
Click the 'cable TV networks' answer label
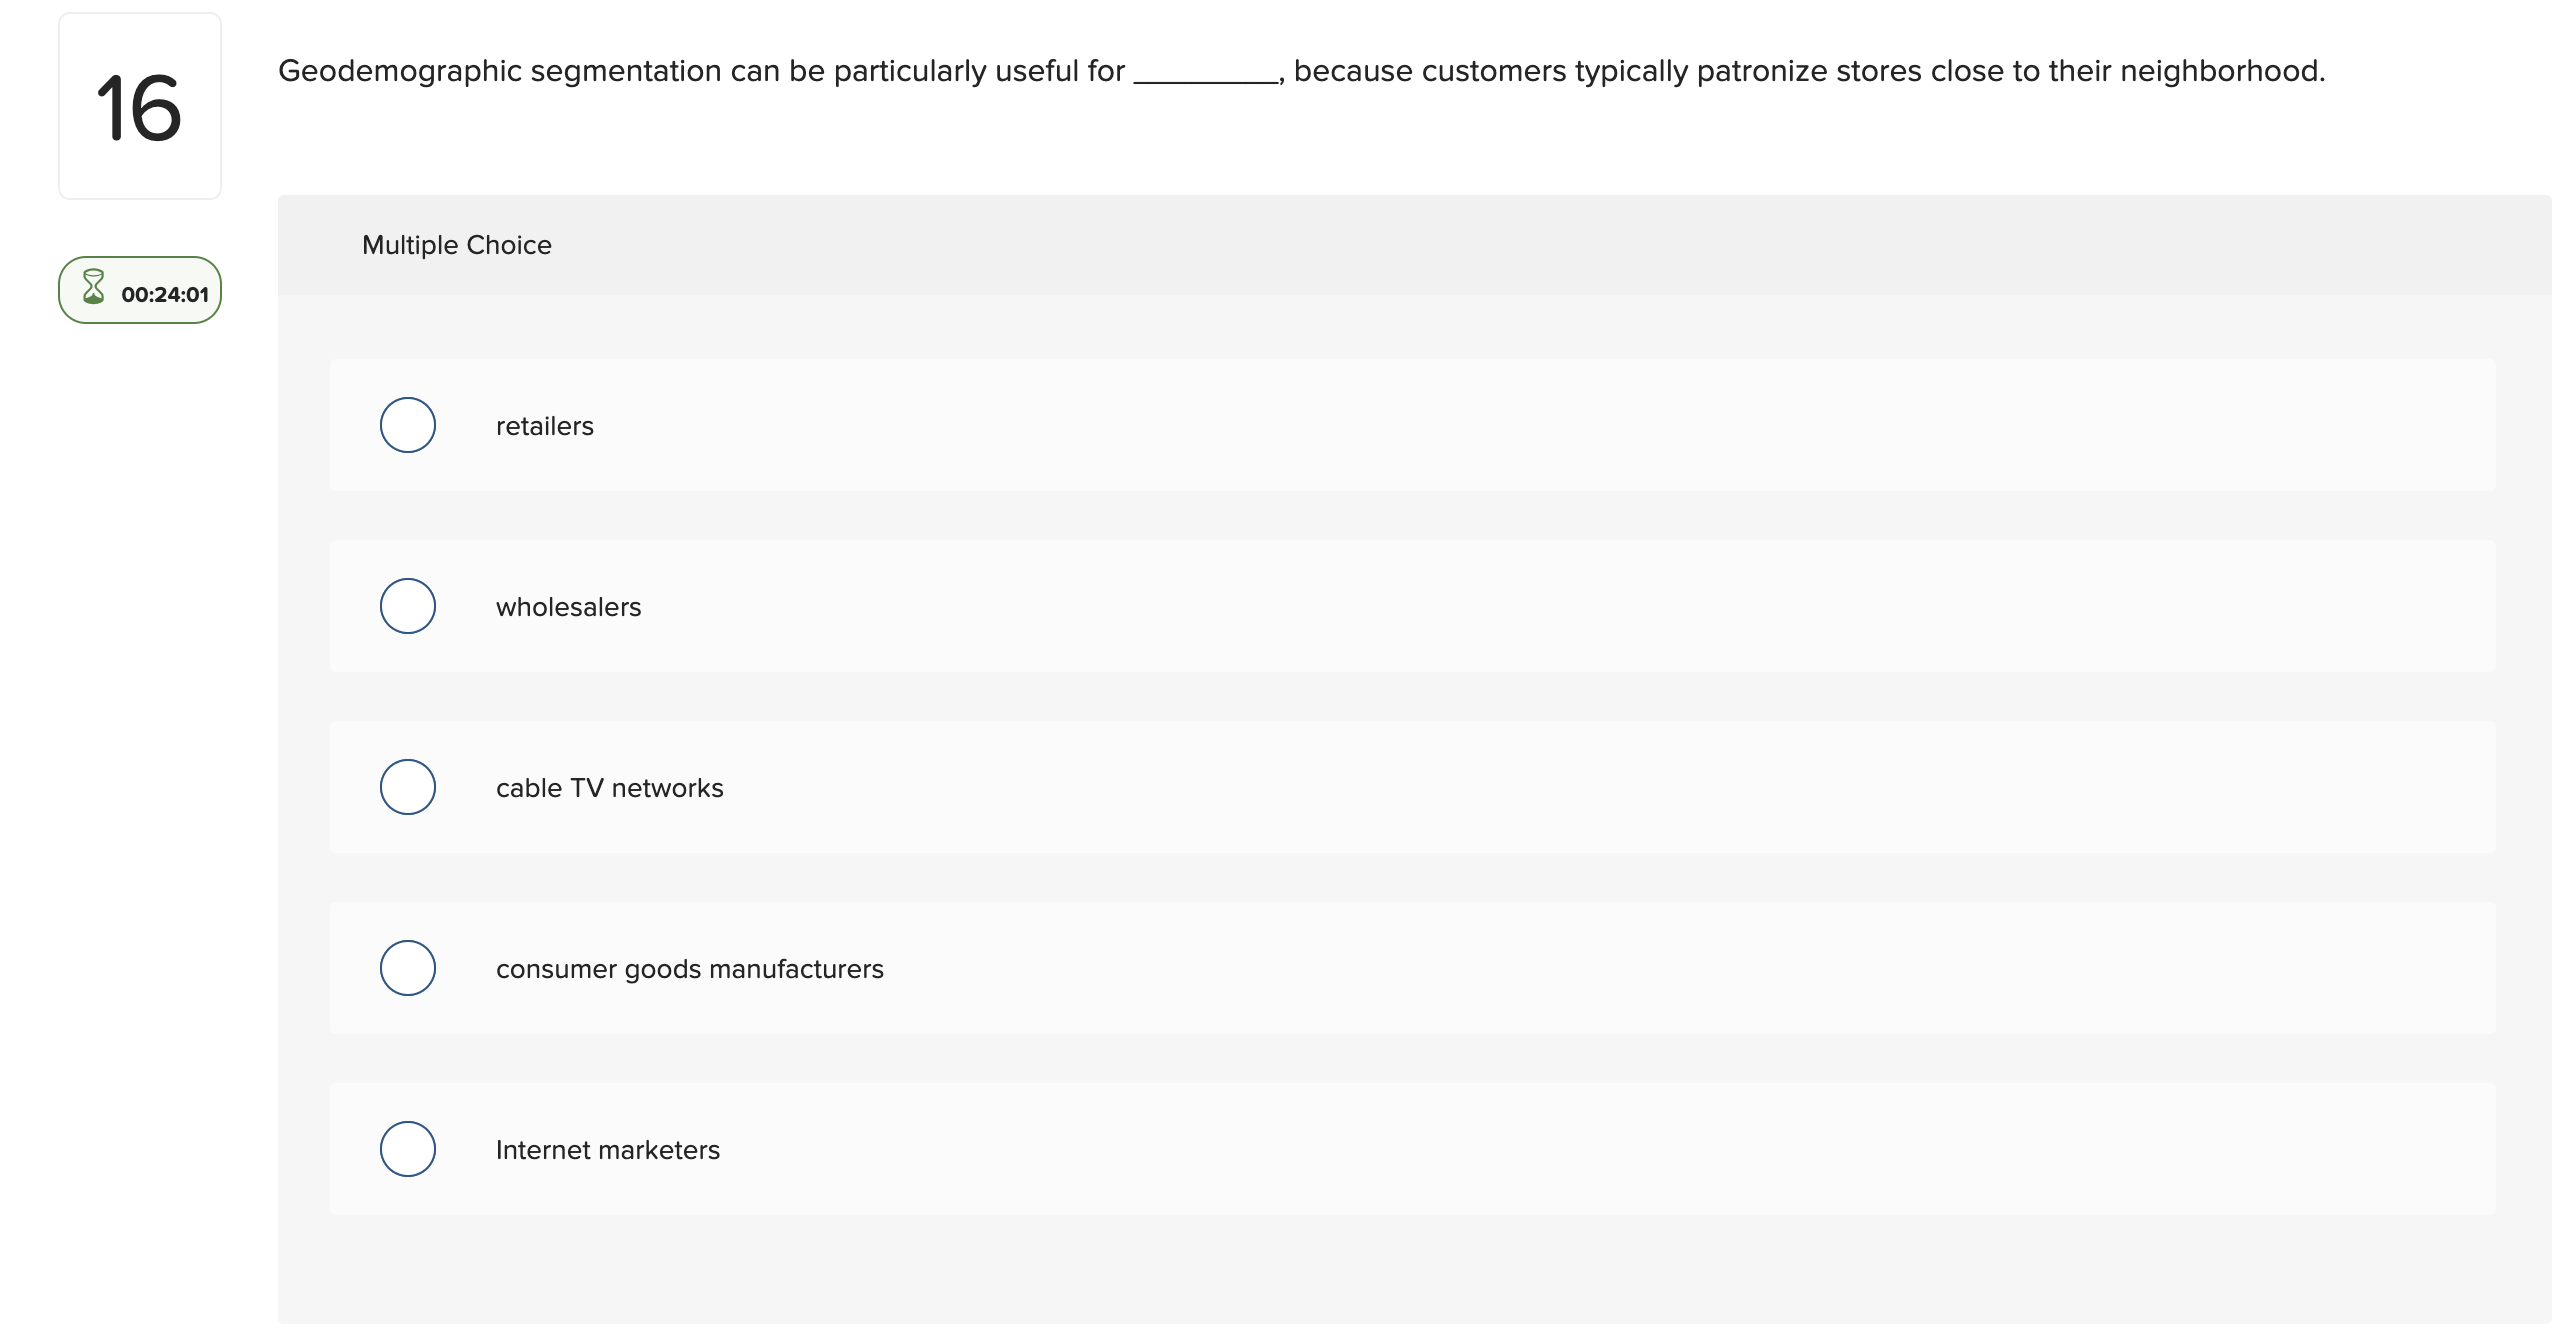pyautogui.click(x=610, y=788)
